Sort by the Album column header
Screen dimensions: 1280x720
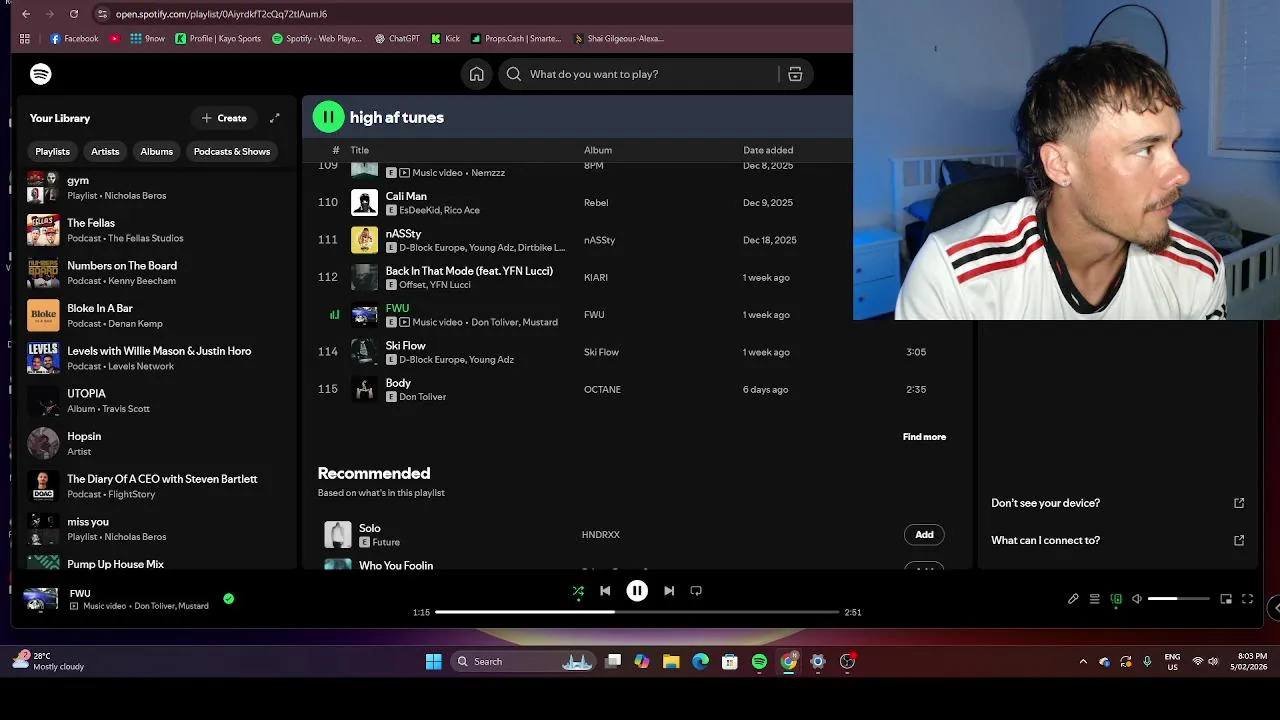pos(598,150)
